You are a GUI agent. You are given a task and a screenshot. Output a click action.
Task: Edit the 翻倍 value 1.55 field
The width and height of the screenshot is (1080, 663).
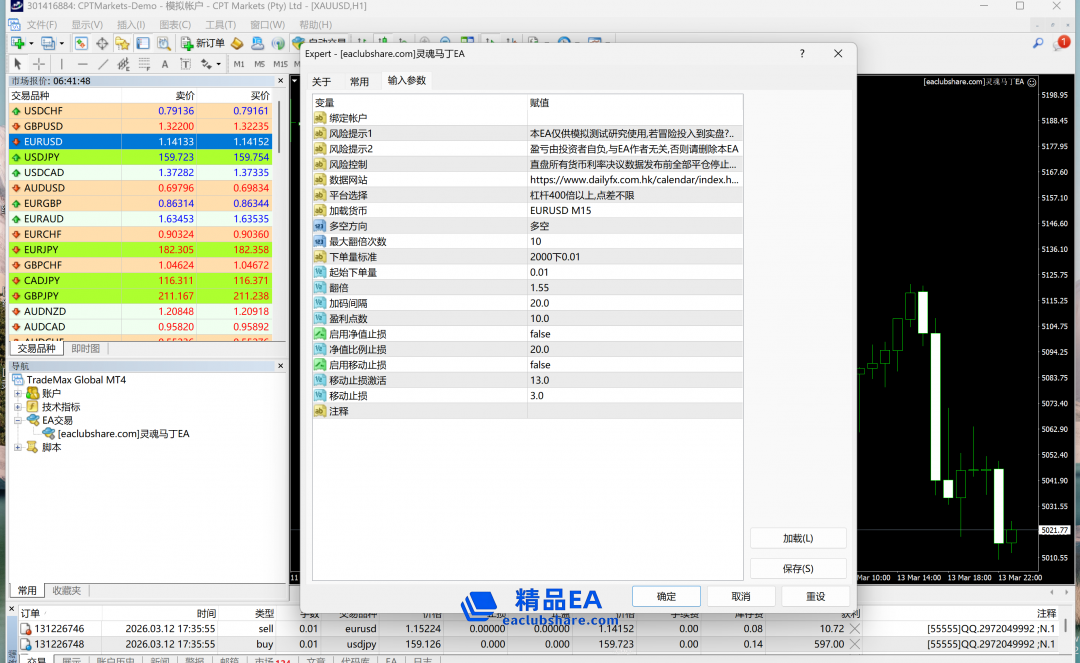[634, 288]
